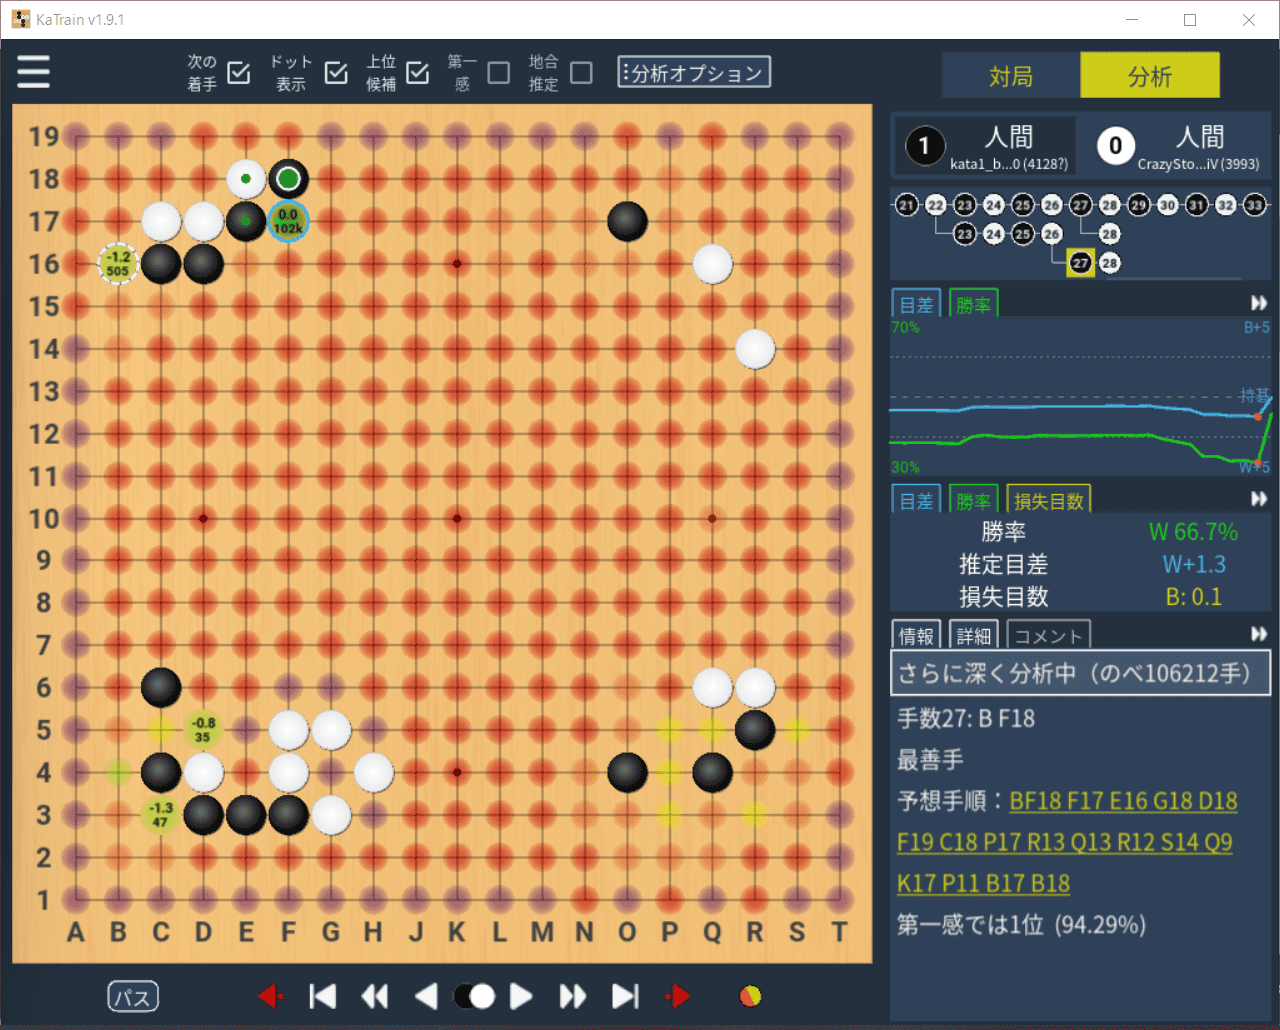Screen dimensions: 1280x1030
Task: Click B: 0.1 points lost value
Action: pyautogui.click(x=1194, y=597)
